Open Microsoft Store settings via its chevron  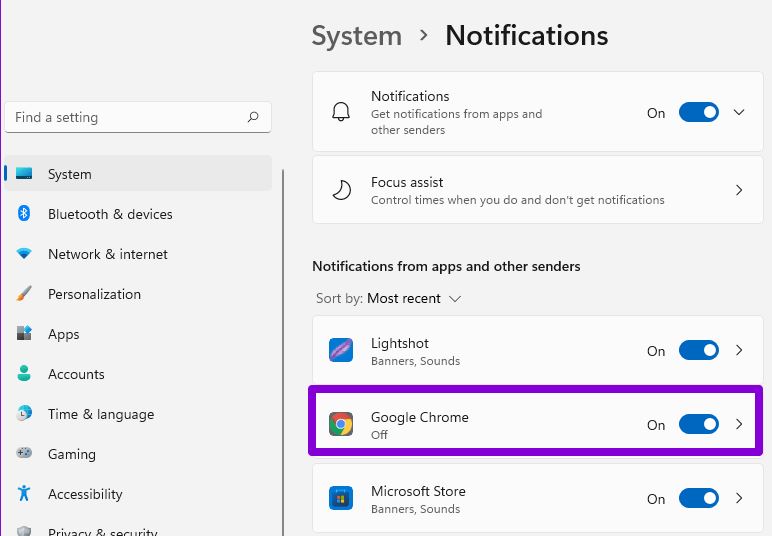pyautogui.click(x=739, y=498)
